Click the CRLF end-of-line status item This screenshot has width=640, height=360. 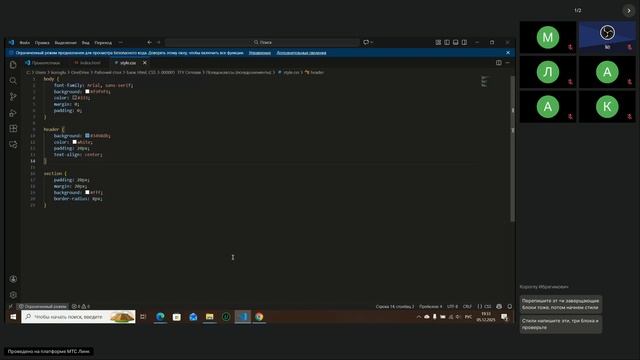coord(467,306)
